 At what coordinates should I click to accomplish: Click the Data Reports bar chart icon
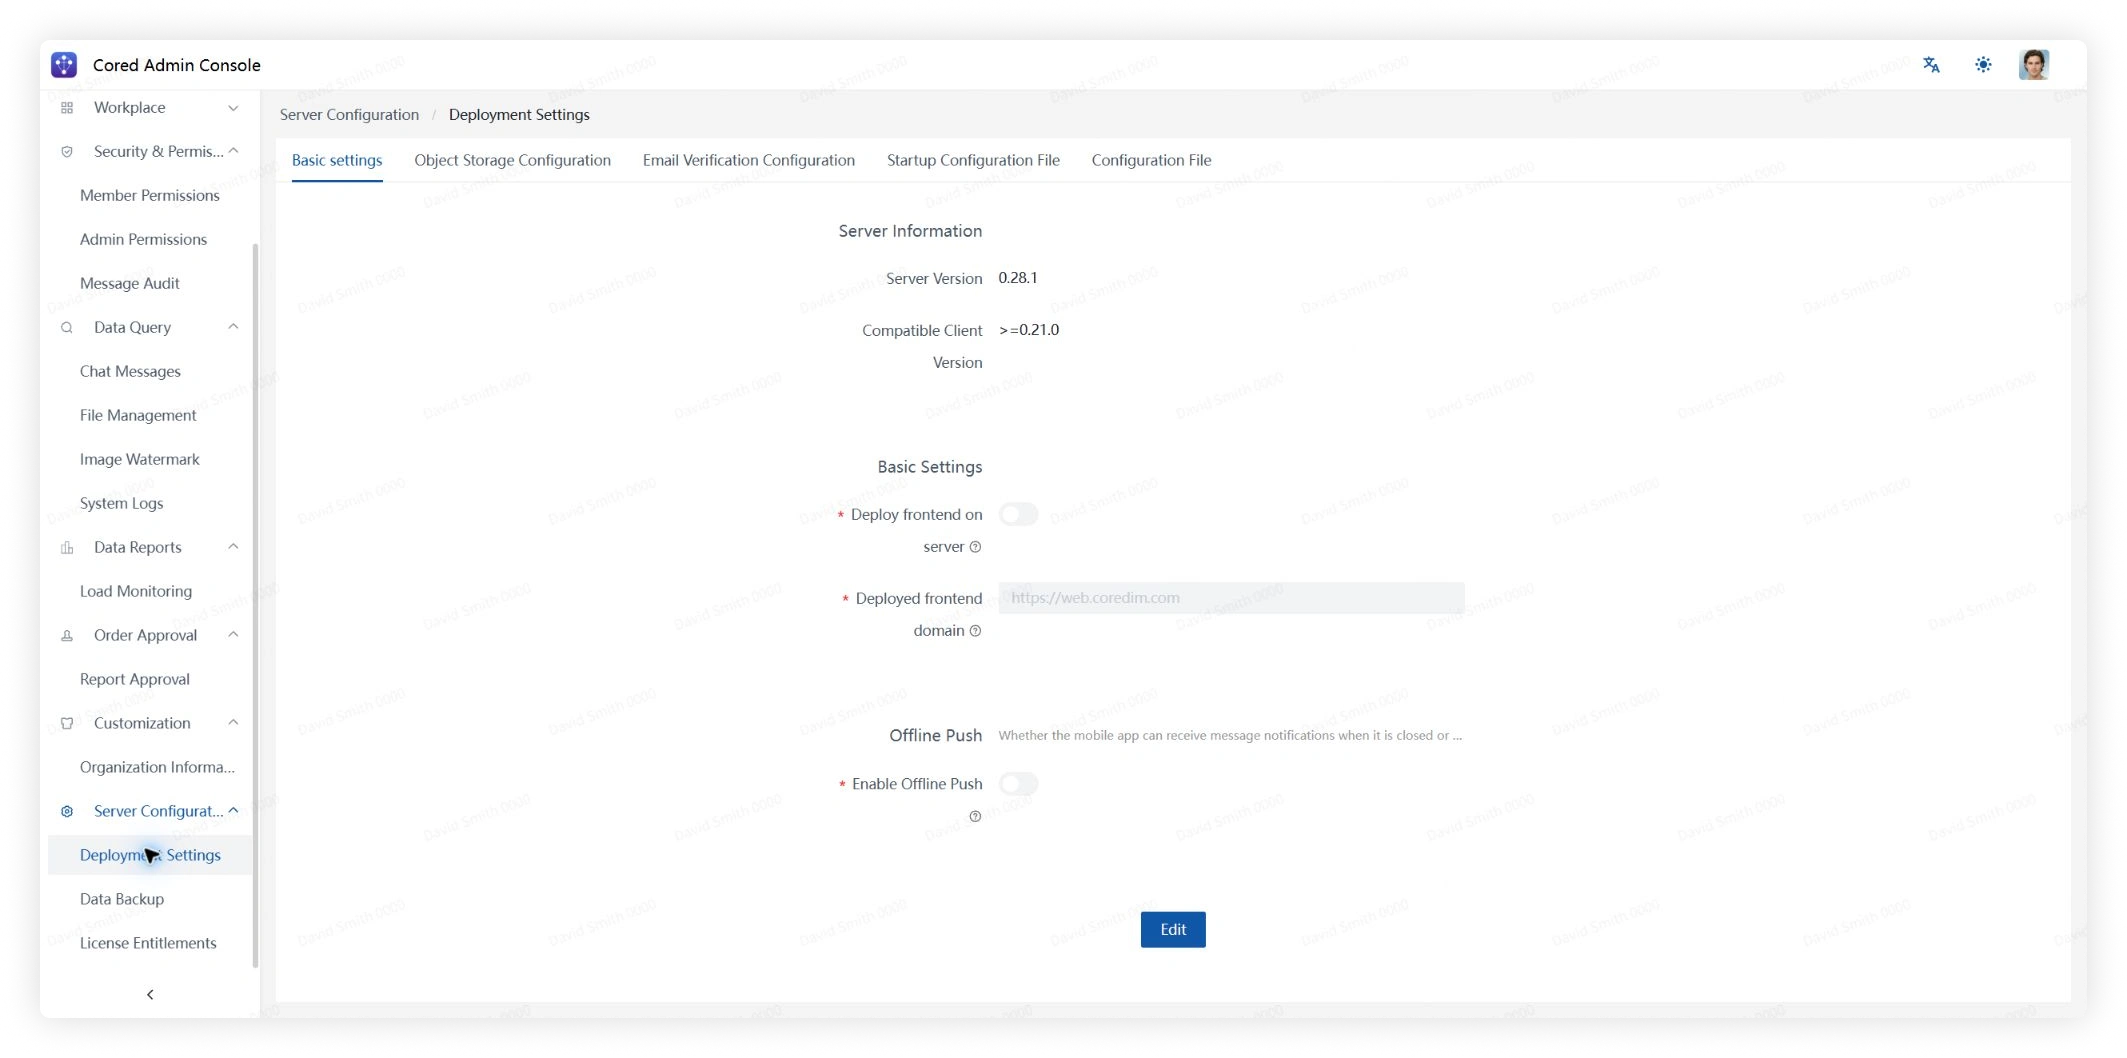coord(67,548)
